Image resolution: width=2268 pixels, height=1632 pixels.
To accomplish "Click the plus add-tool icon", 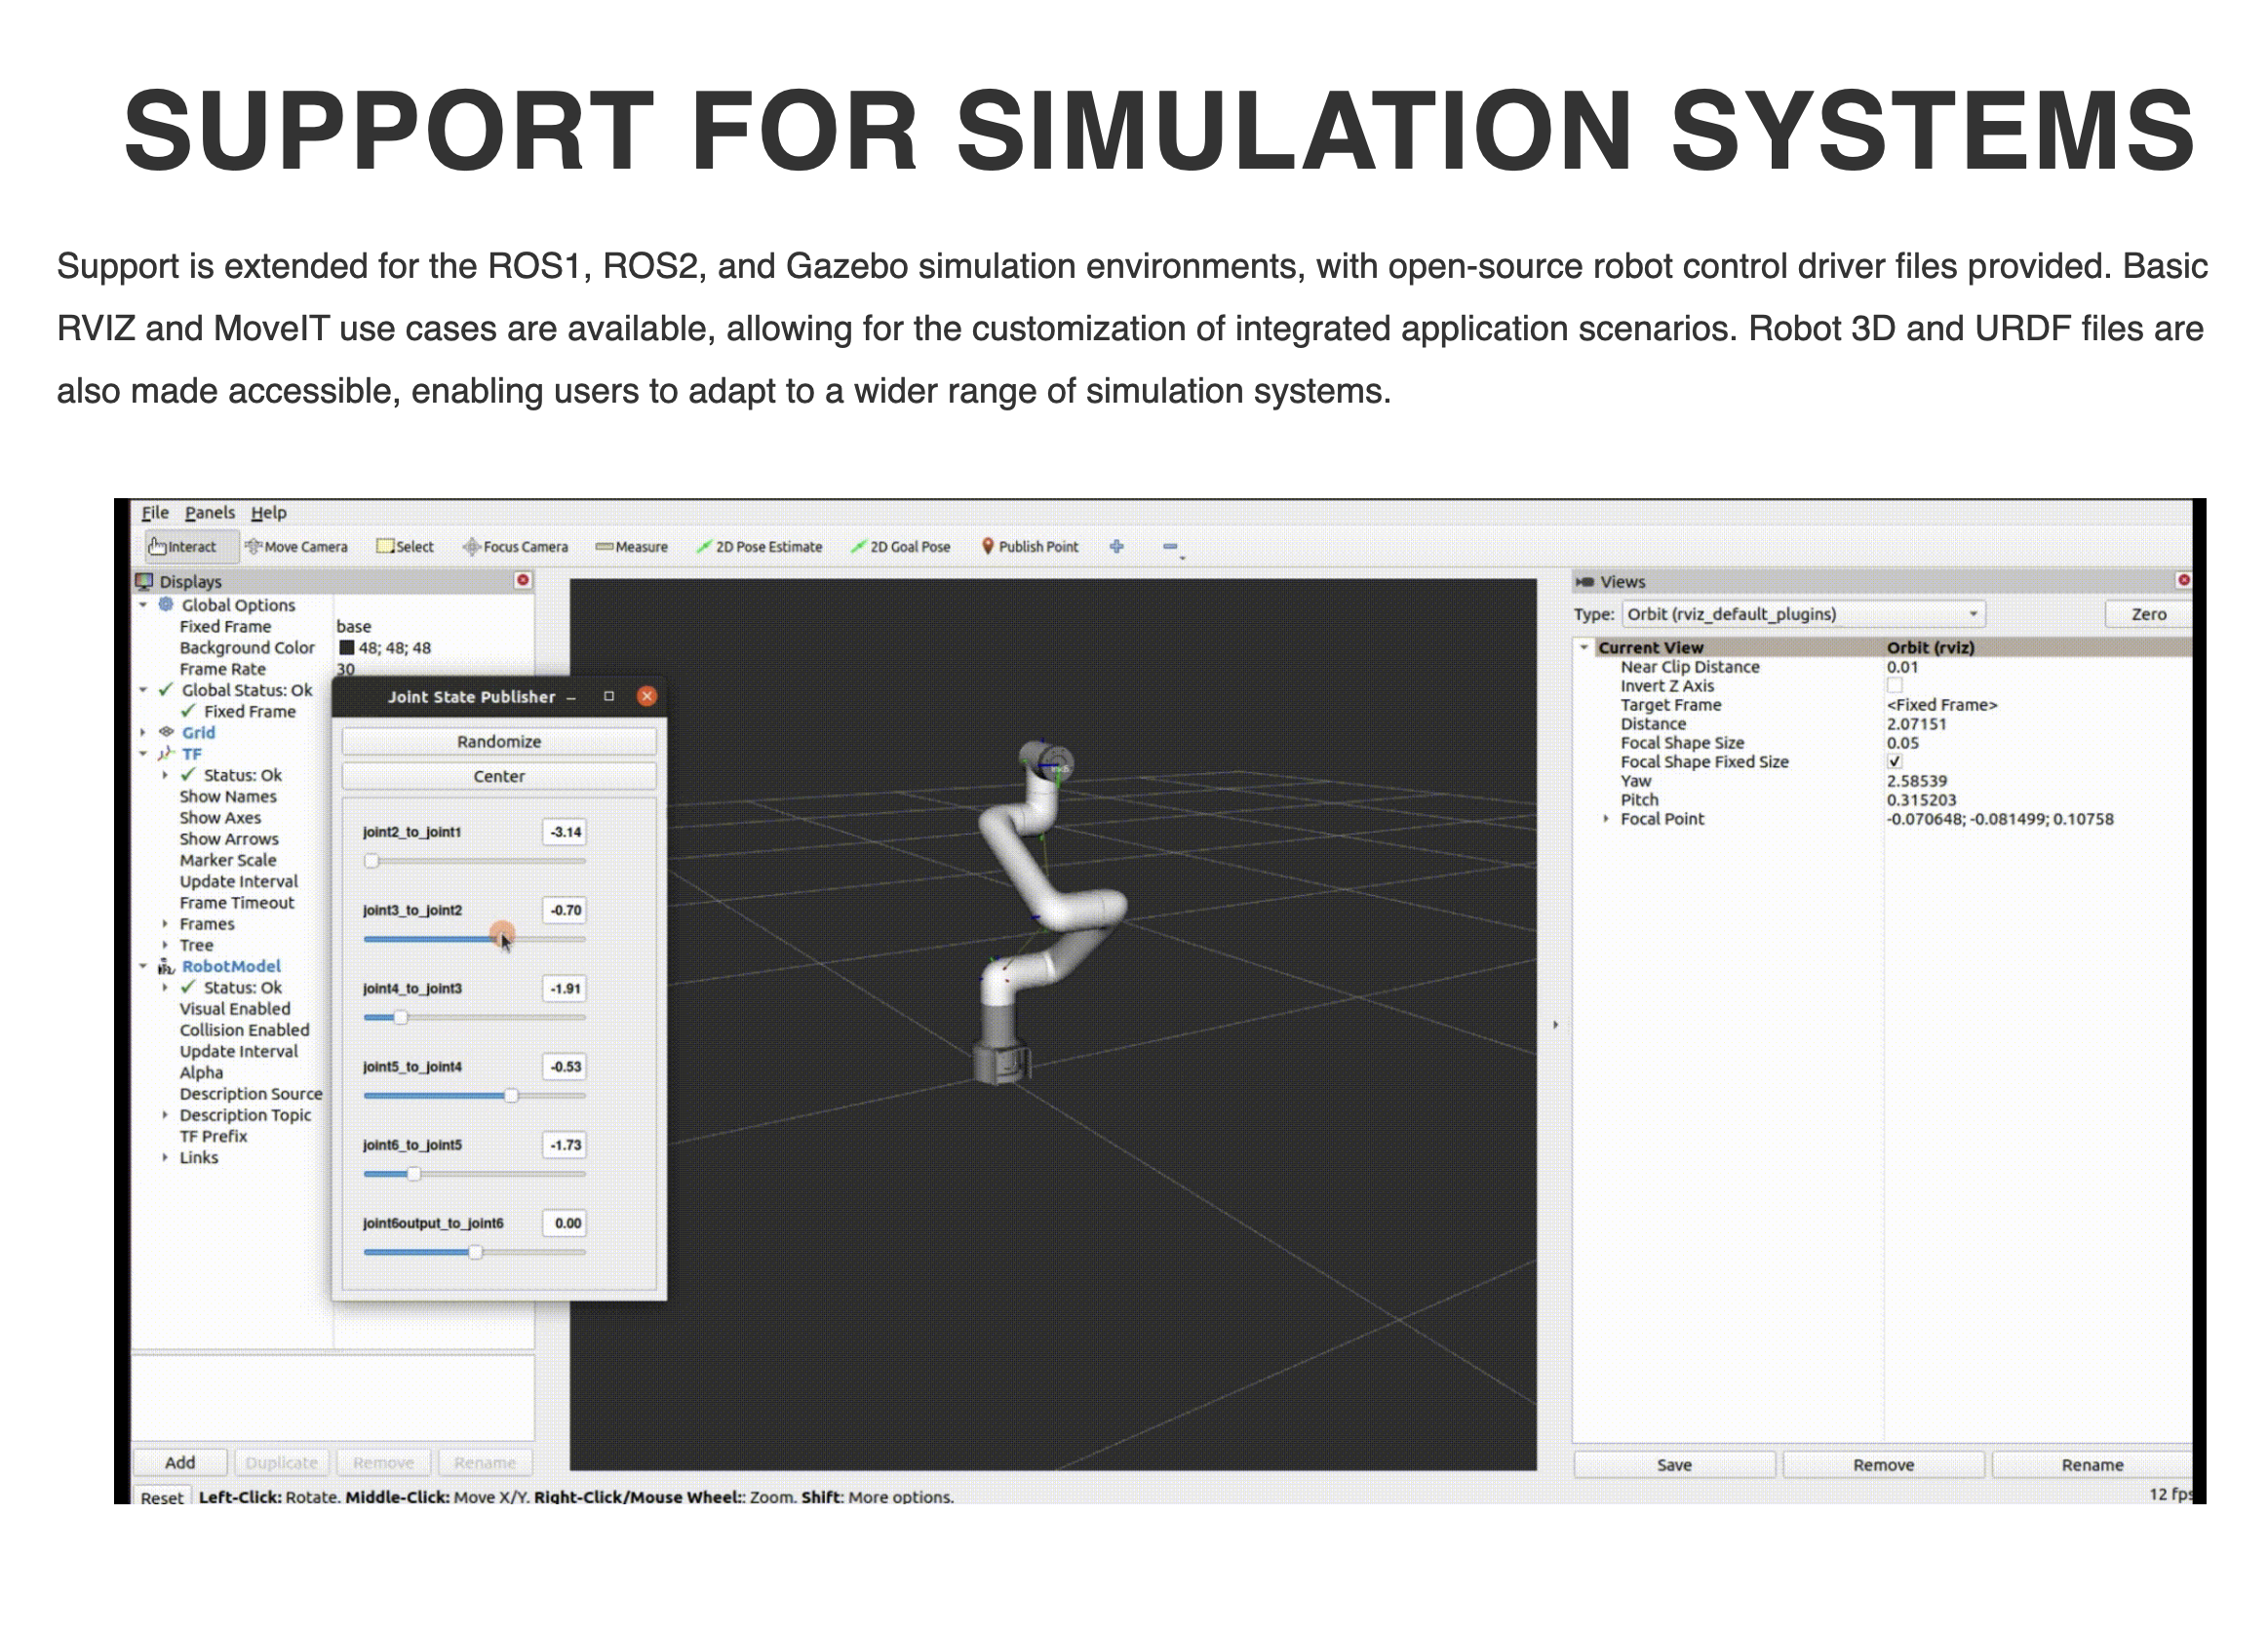I will coord(1117,546).
